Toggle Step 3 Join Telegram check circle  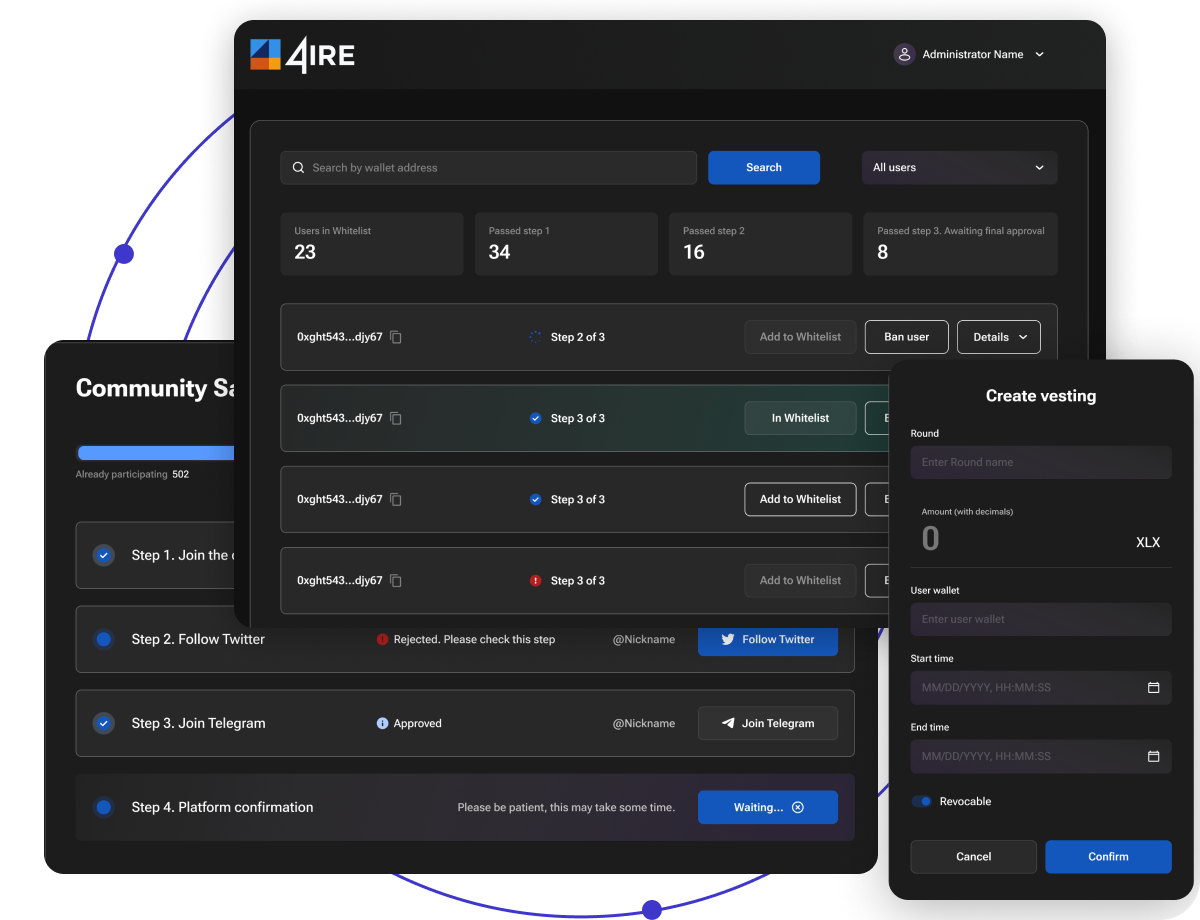point(103,723)
